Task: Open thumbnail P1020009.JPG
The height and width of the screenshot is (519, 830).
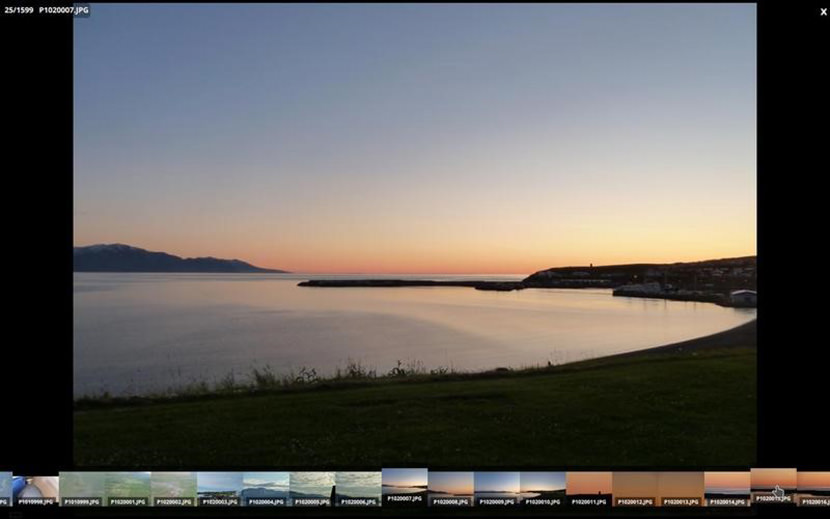Action: point(497,489)
